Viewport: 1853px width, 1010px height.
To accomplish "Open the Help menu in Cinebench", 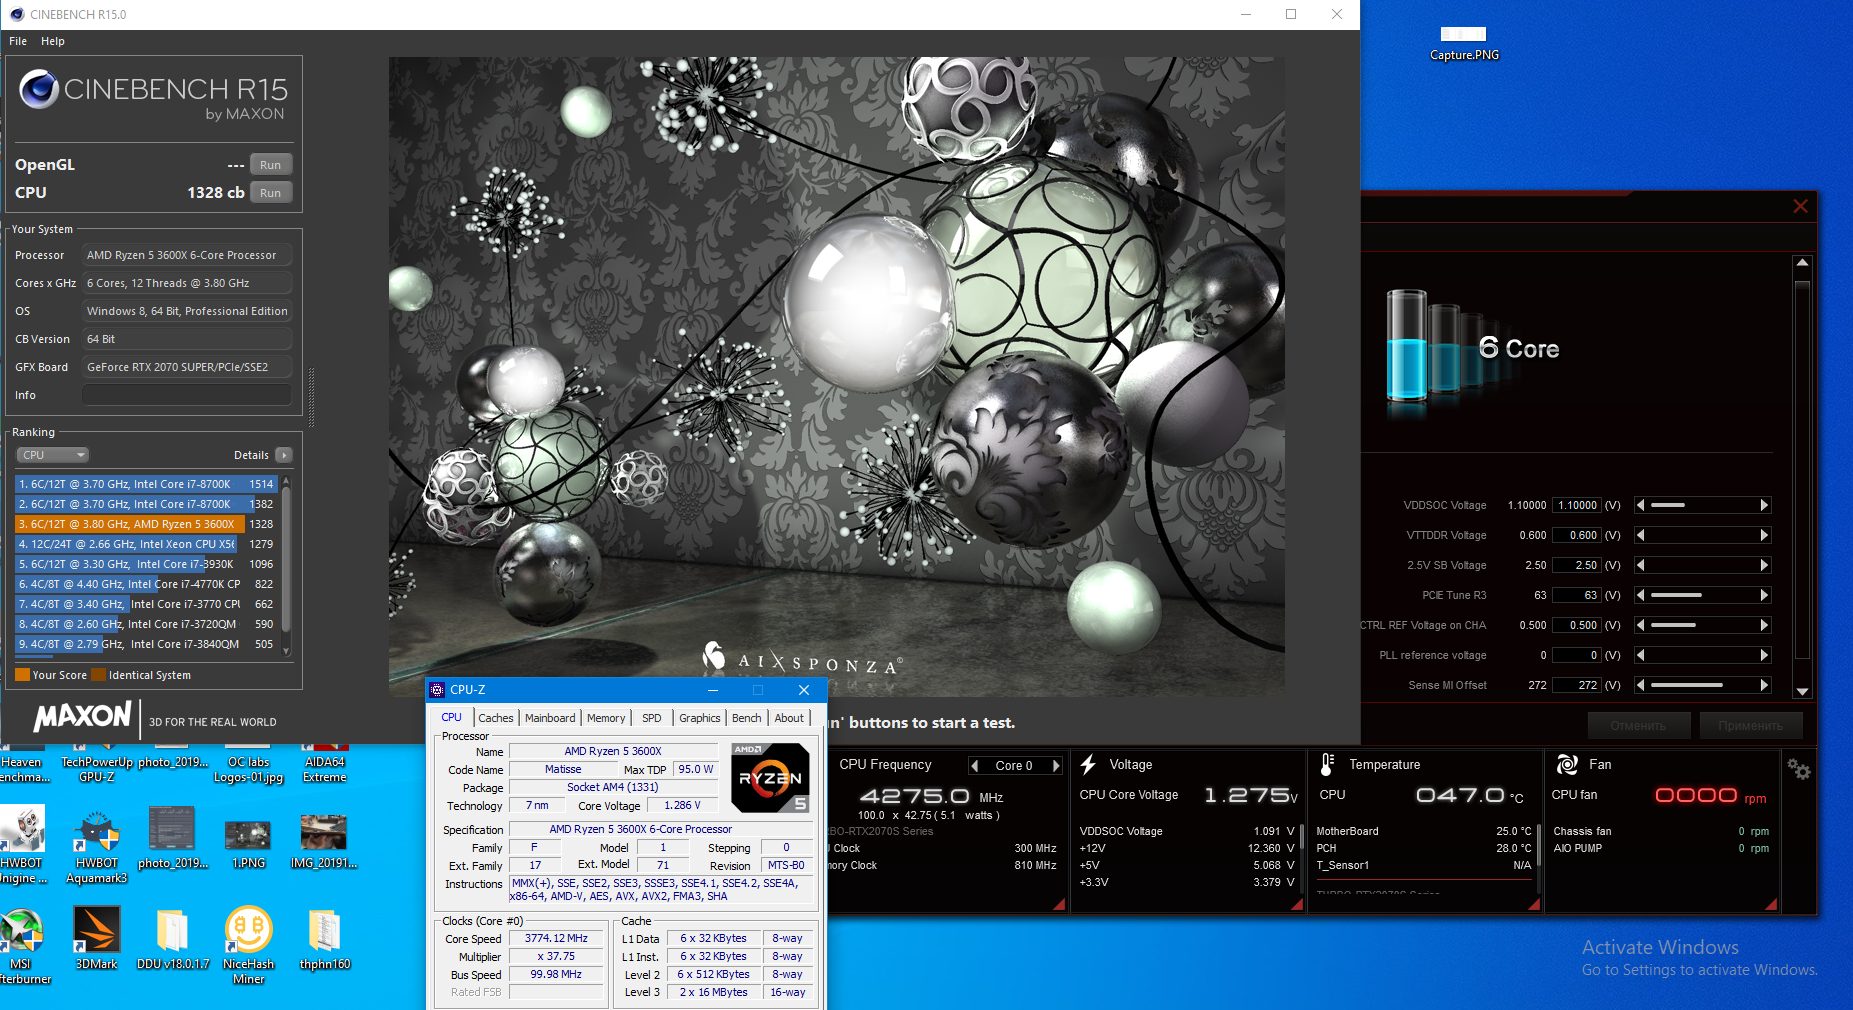I will pos(53,41).
